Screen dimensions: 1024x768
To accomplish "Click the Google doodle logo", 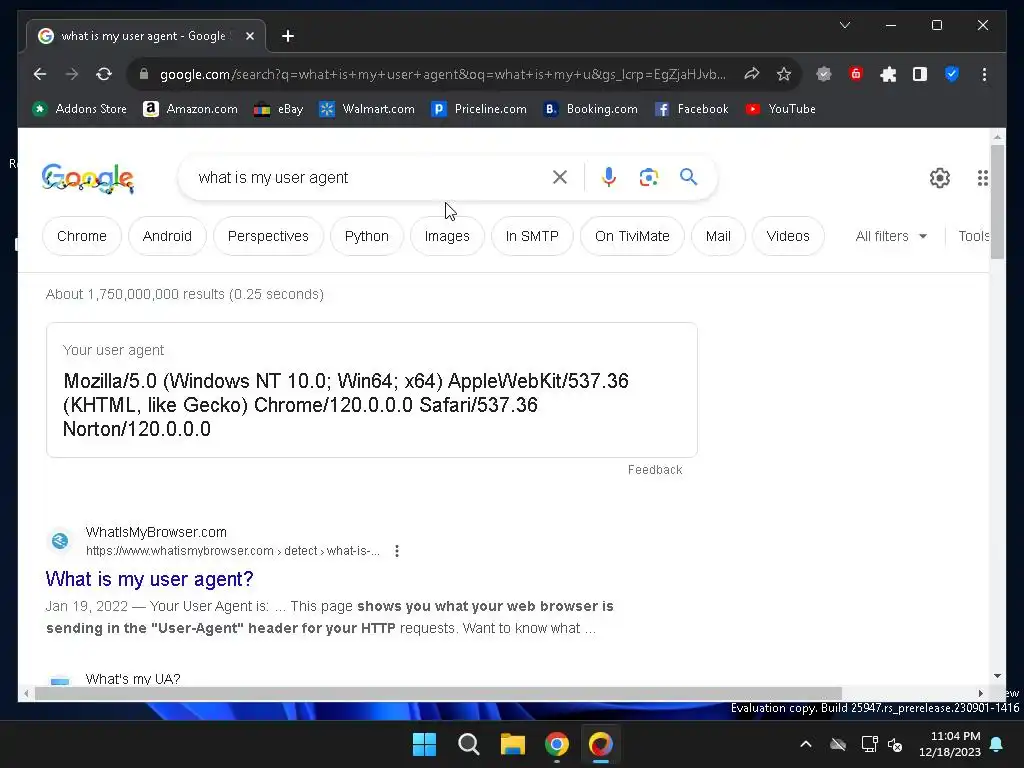I will tap(88, 178).
